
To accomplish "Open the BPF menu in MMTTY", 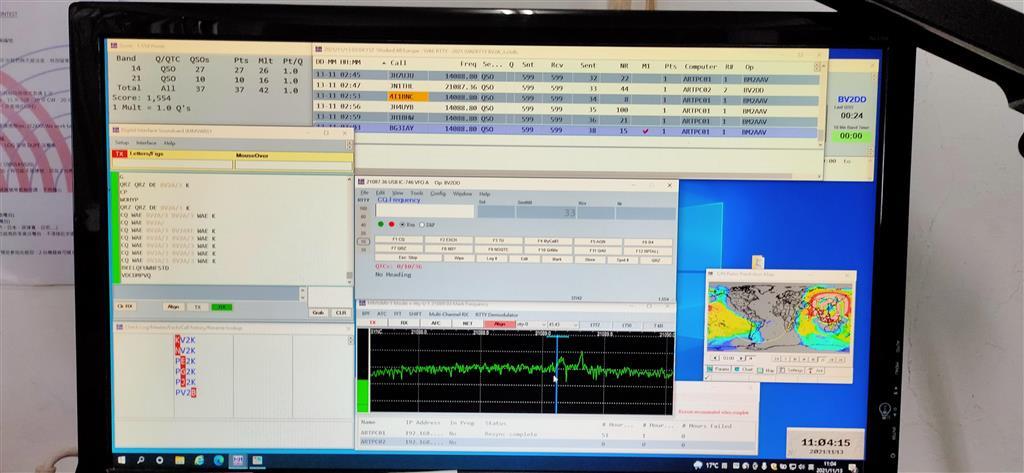I will click(x=366, y=314).
